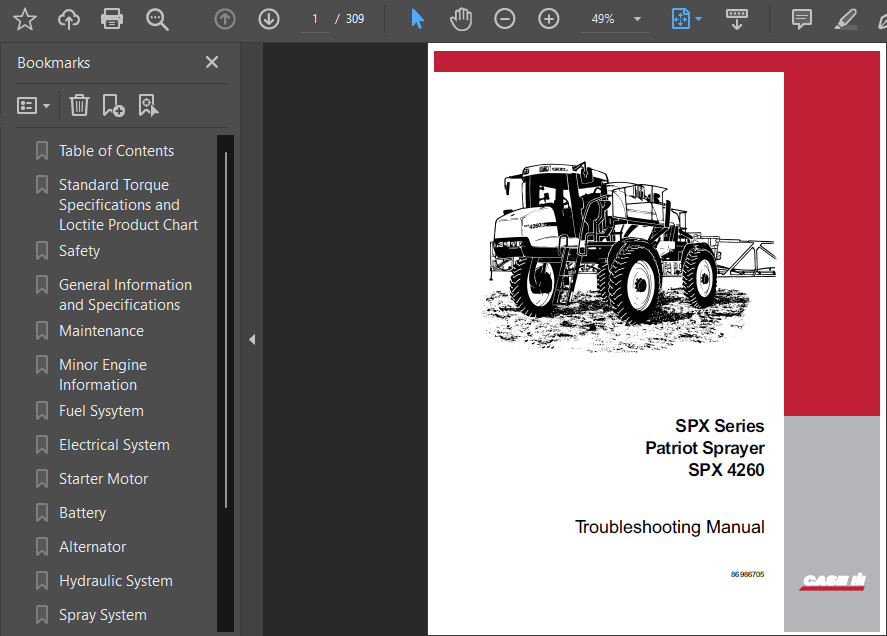Viewport: 887px width, 636px height.
Task: Print the document with the printer icon
Action: coord(112,19)
